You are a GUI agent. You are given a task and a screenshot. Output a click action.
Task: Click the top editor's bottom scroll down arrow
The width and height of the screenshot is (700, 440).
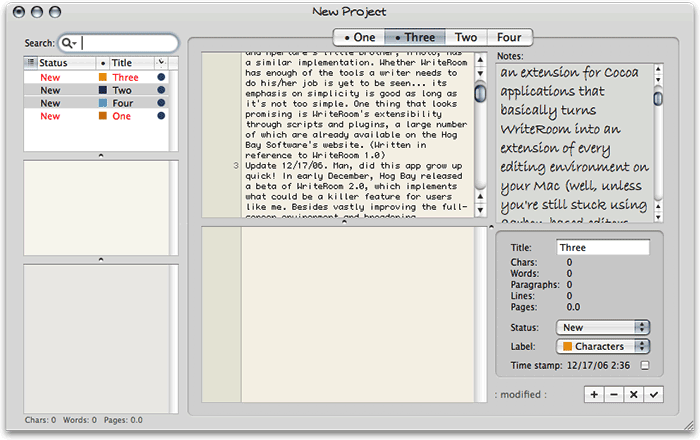[480, 210]
